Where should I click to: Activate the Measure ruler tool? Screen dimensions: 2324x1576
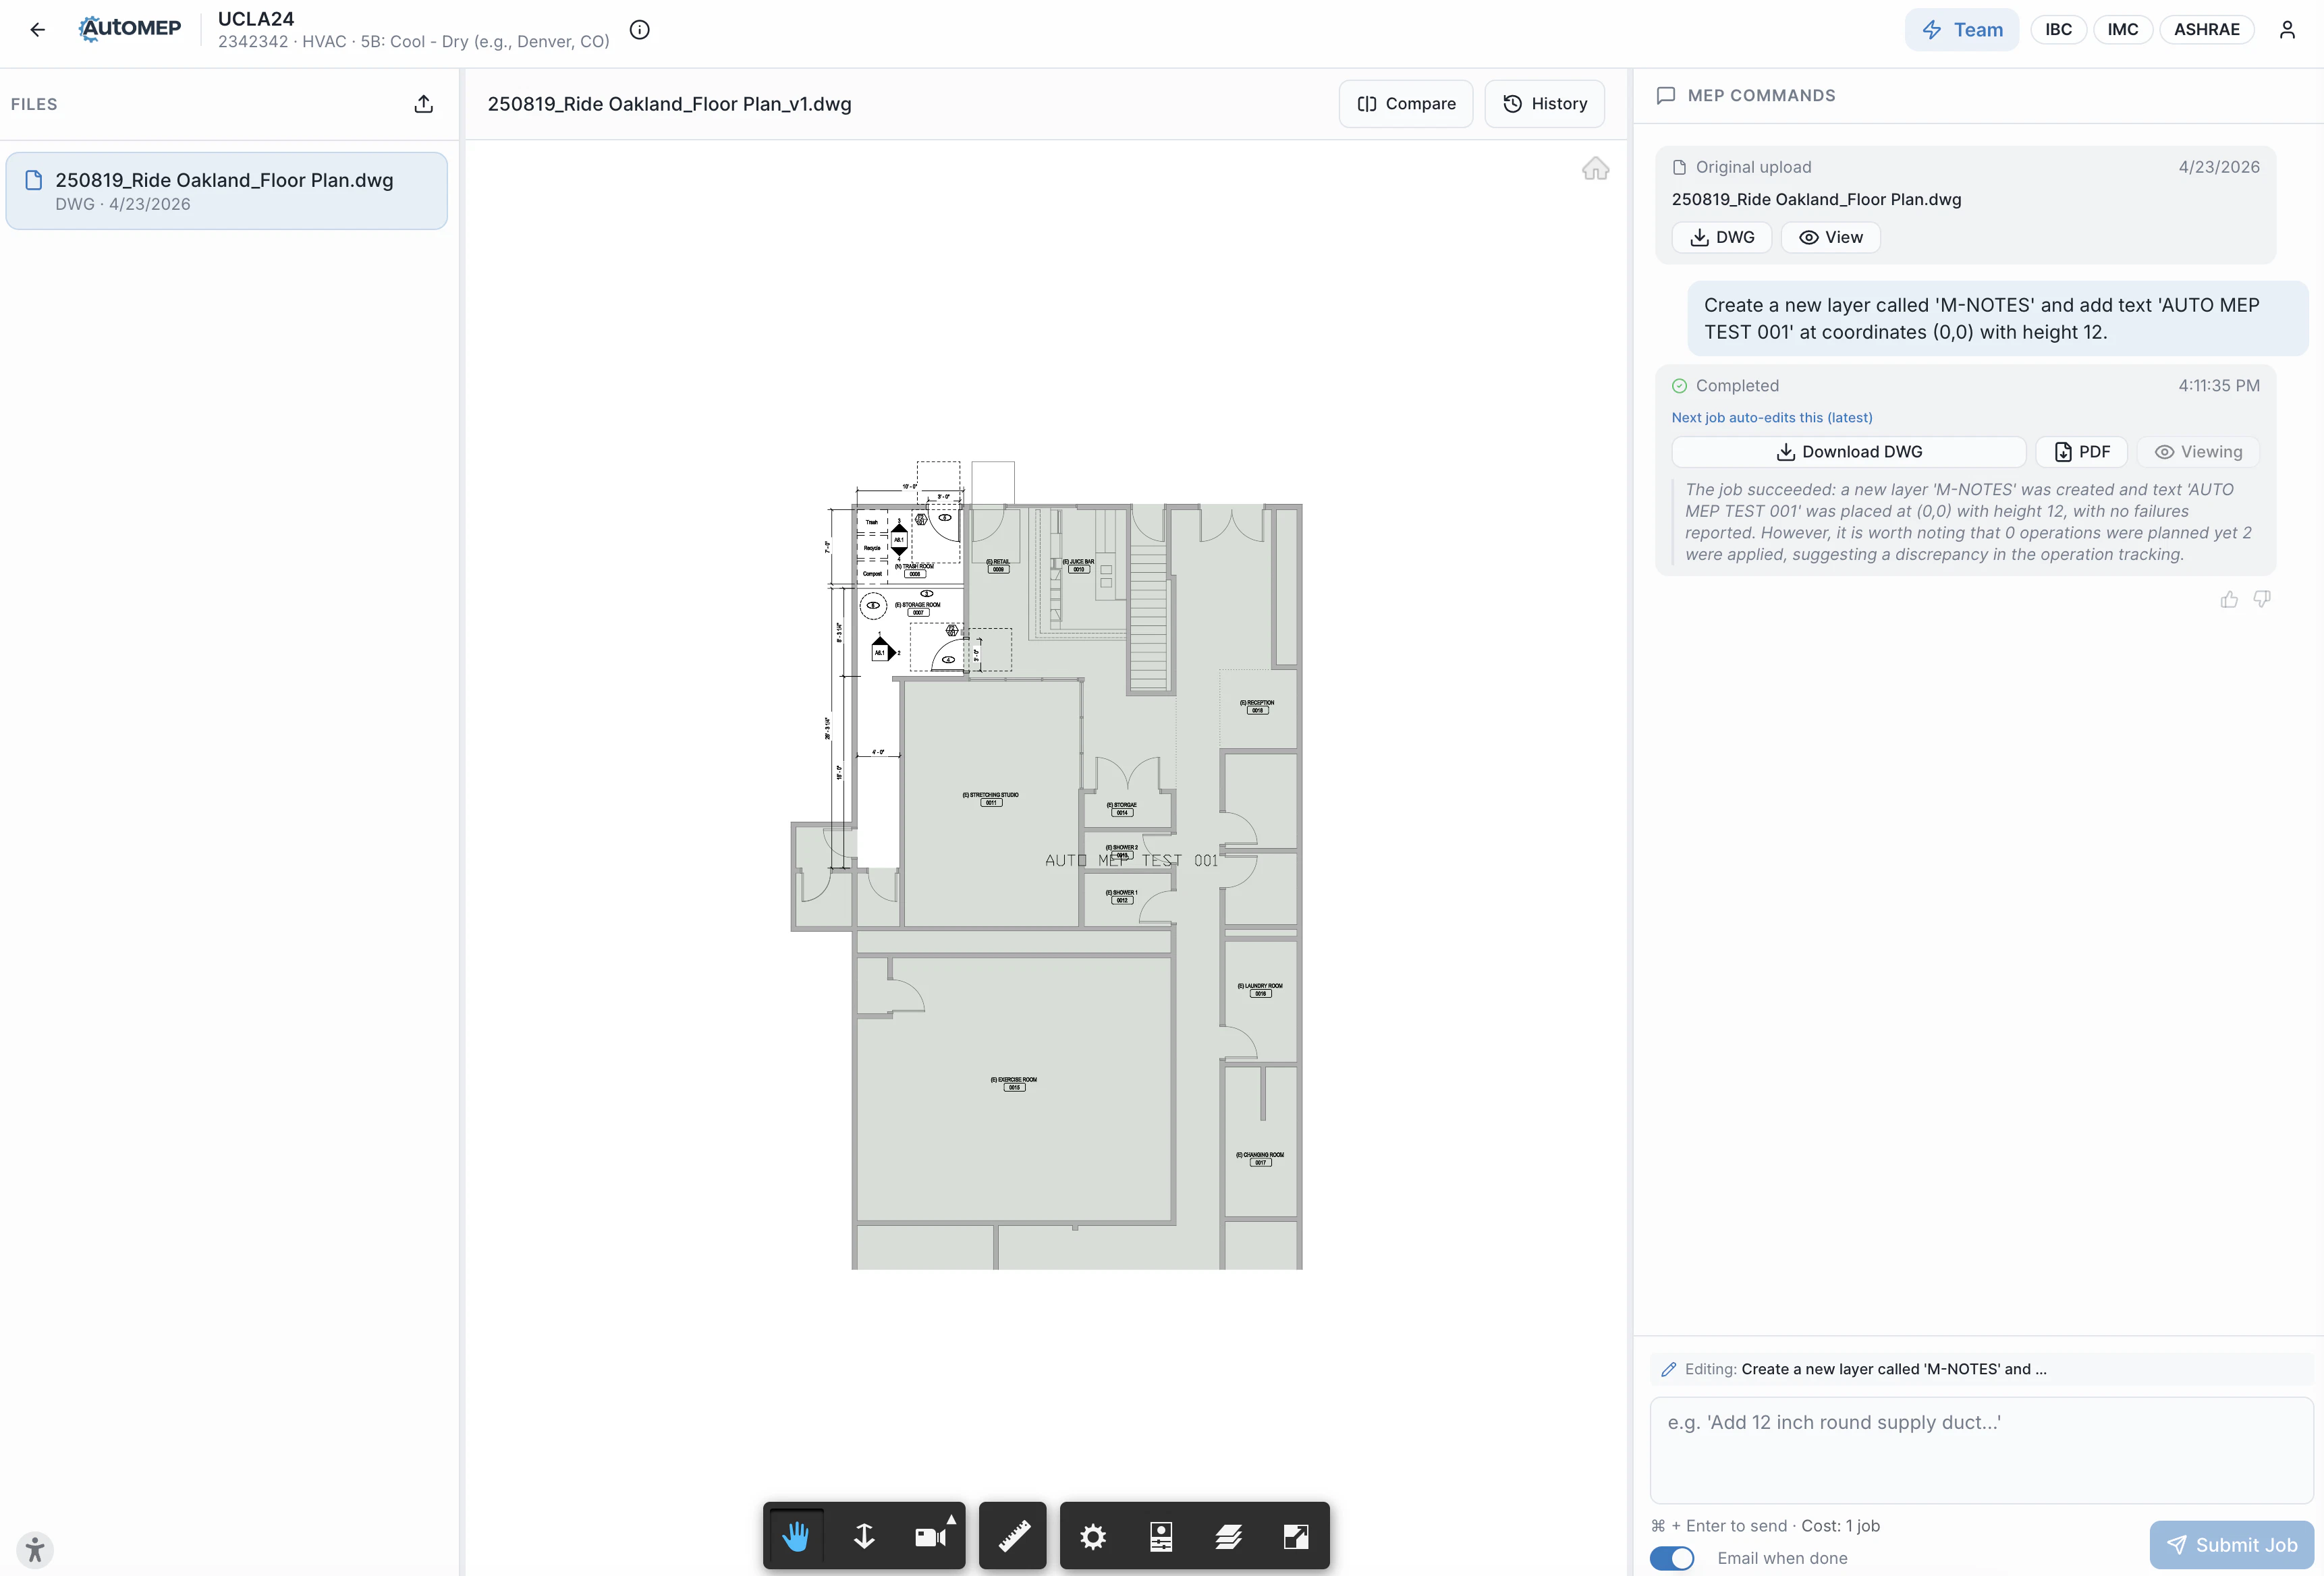(1013, 1536)
